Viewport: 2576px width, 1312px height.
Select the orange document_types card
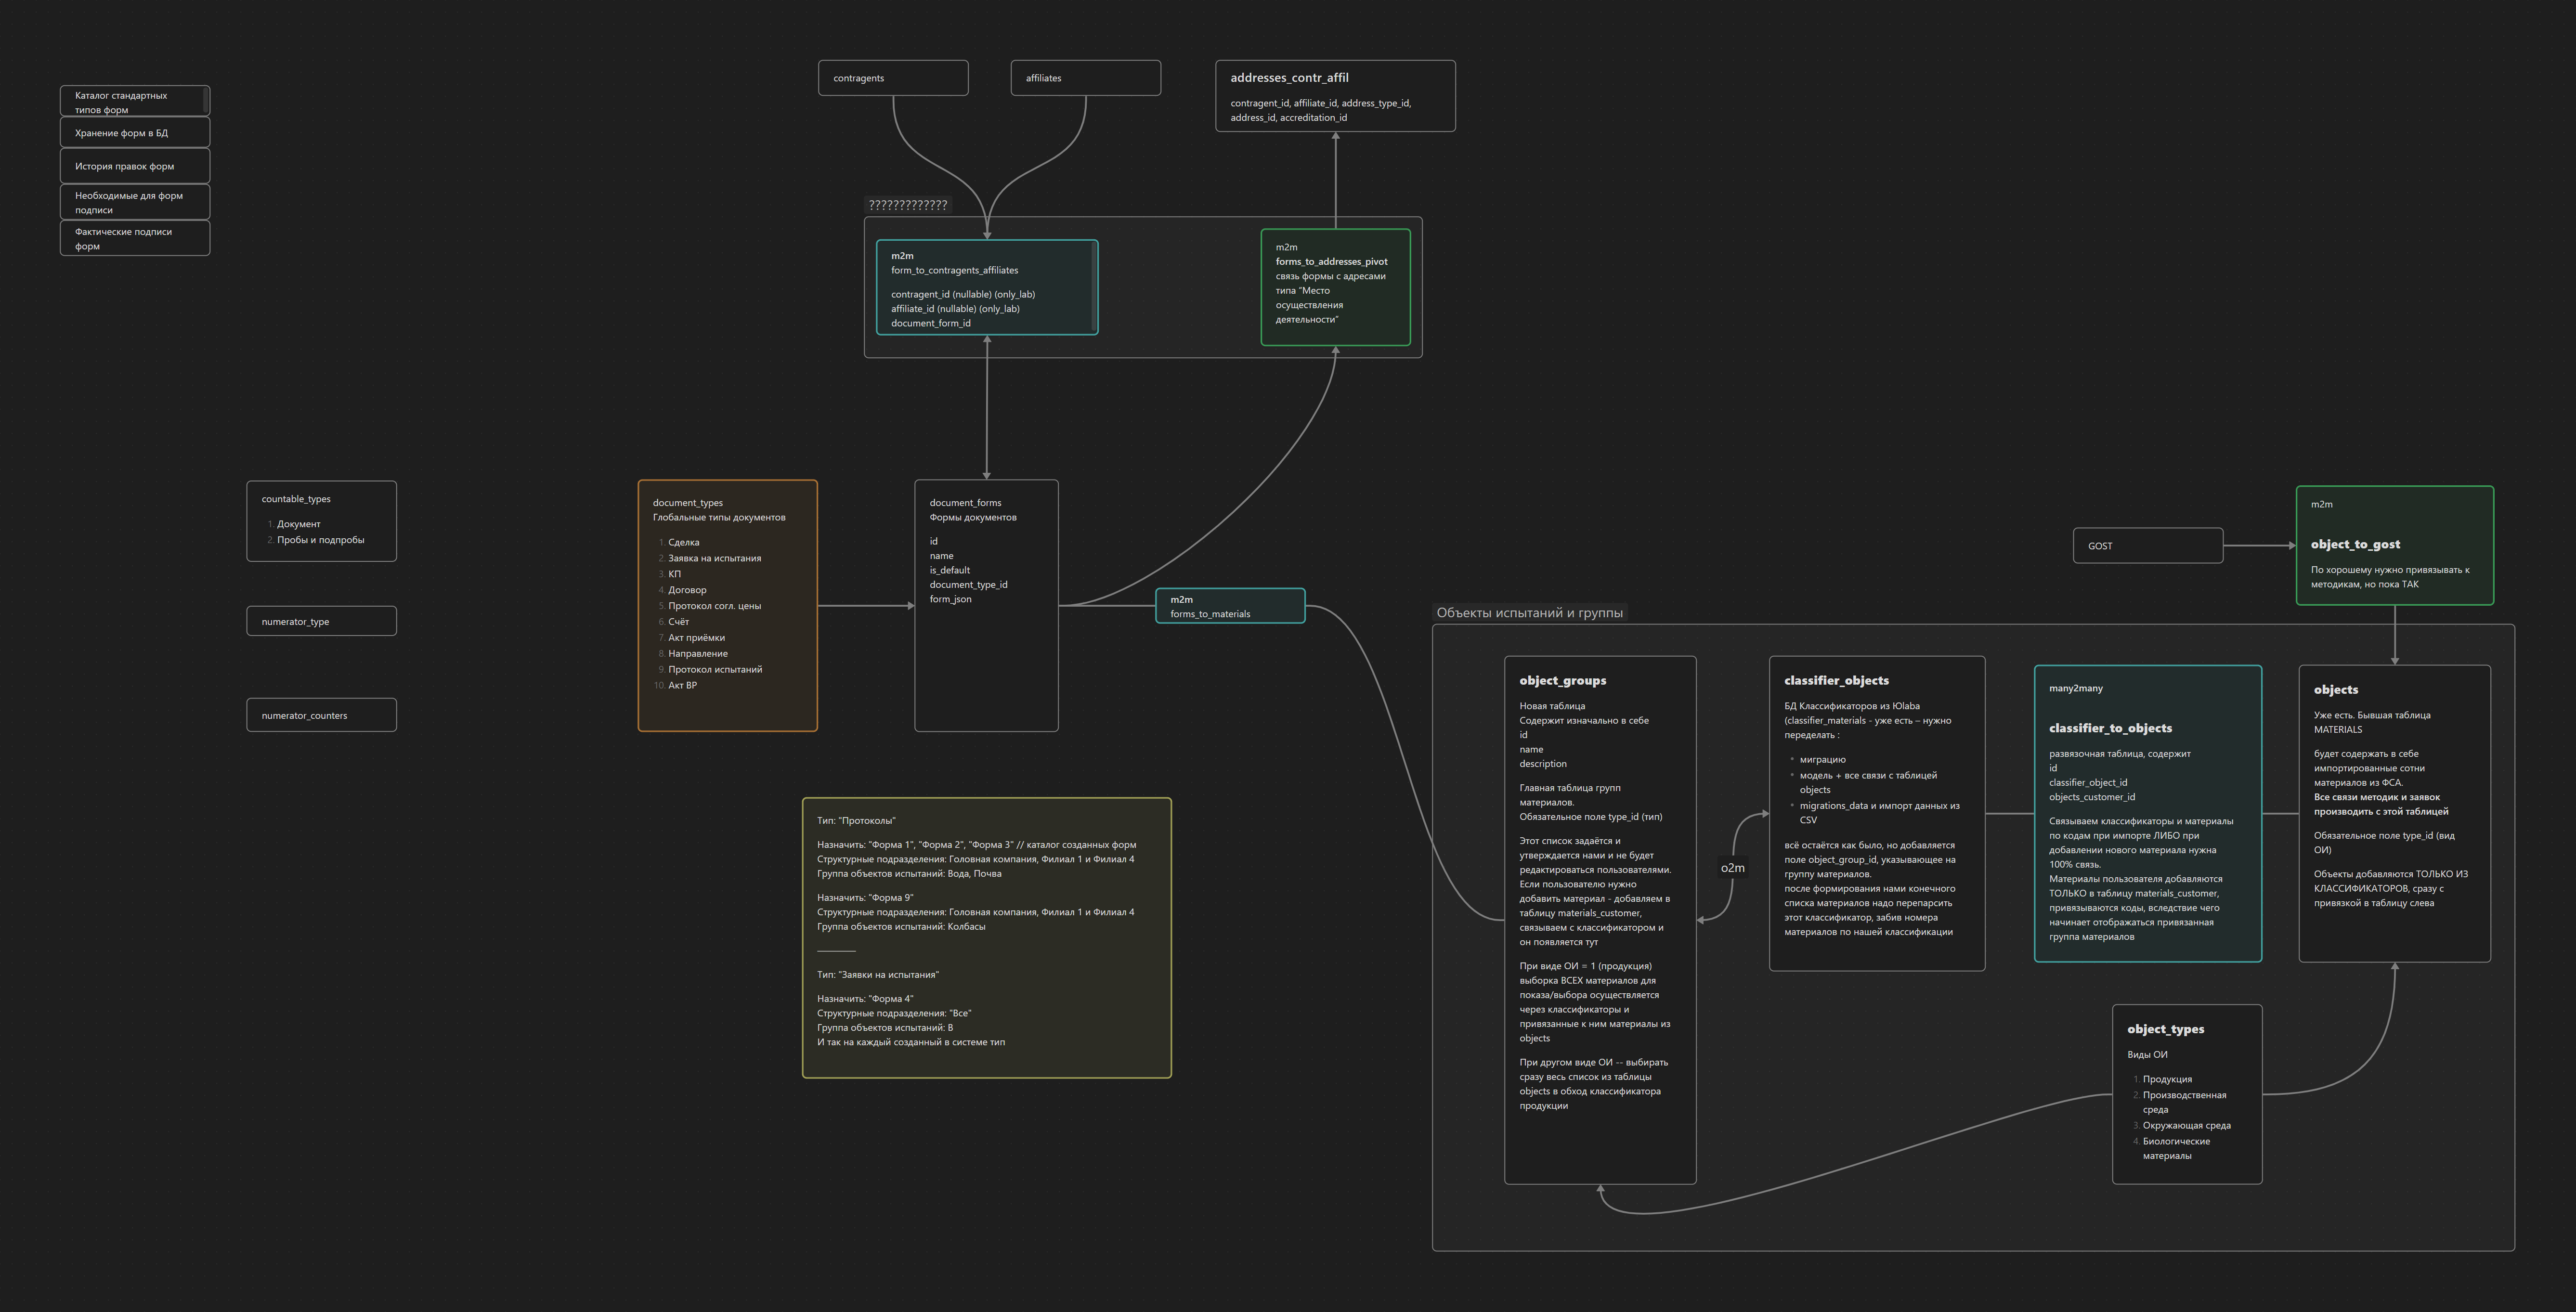click(x=727, y=605)
